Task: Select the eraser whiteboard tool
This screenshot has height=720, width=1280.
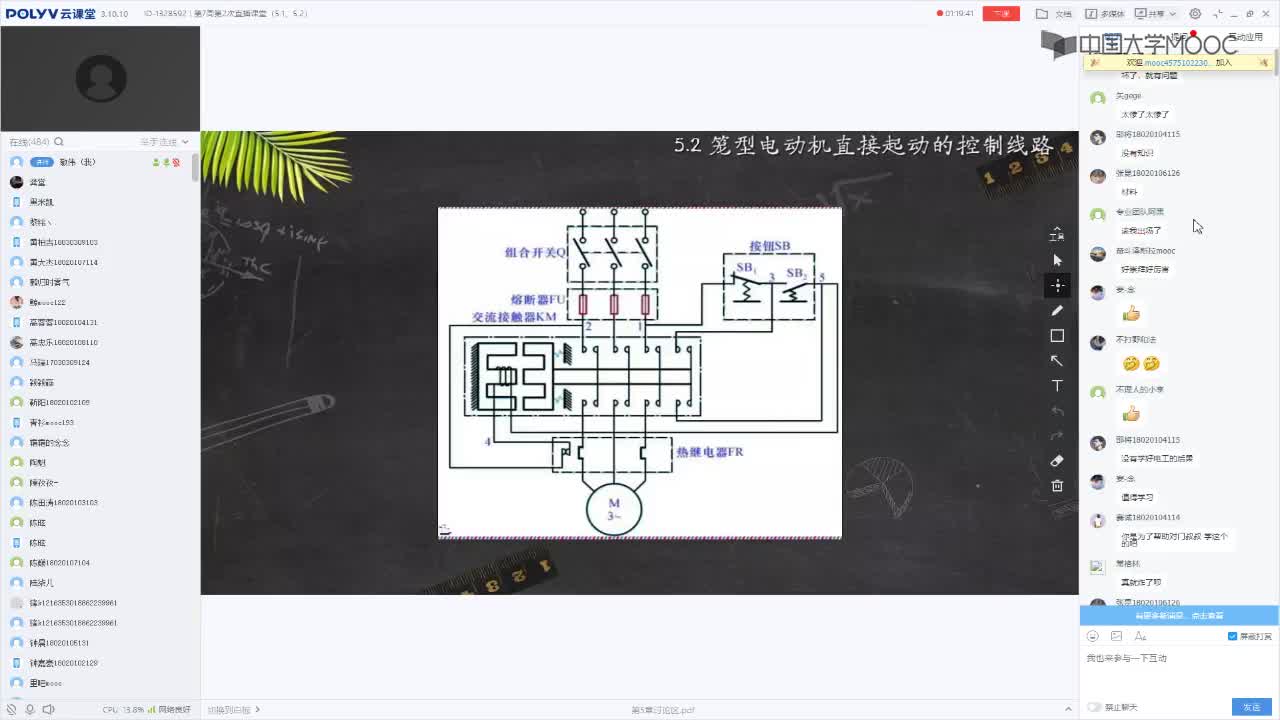Action: coord(1057,461)
